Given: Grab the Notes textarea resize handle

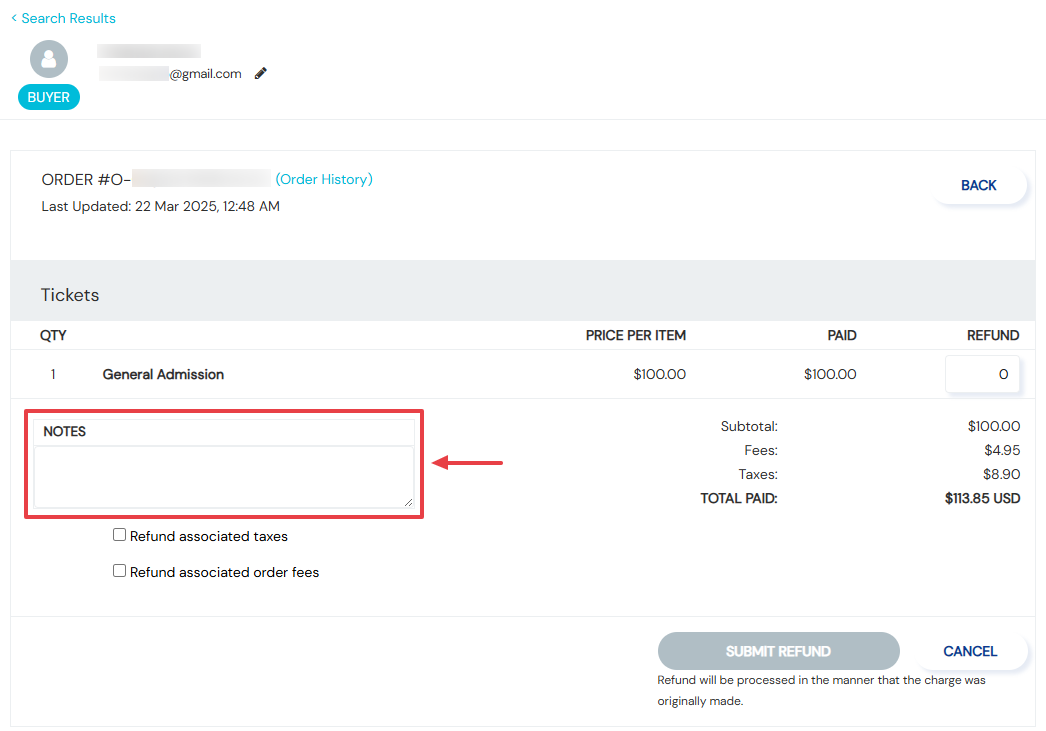Looking at the screenshot, I should [408, 502].
